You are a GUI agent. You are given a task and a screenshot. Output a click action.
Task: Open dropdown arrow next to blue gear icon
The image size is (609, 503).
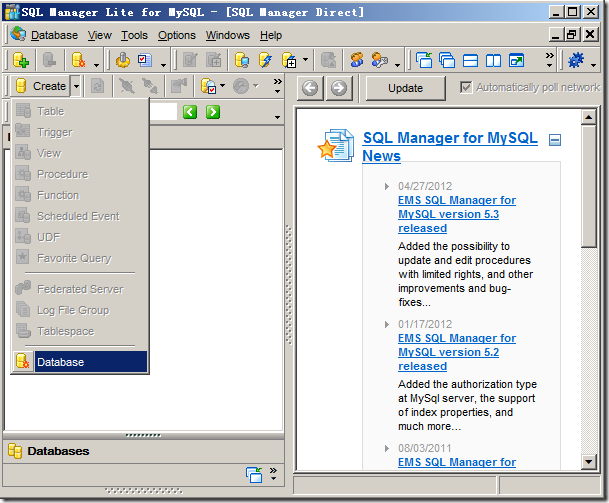click(593, 65)
